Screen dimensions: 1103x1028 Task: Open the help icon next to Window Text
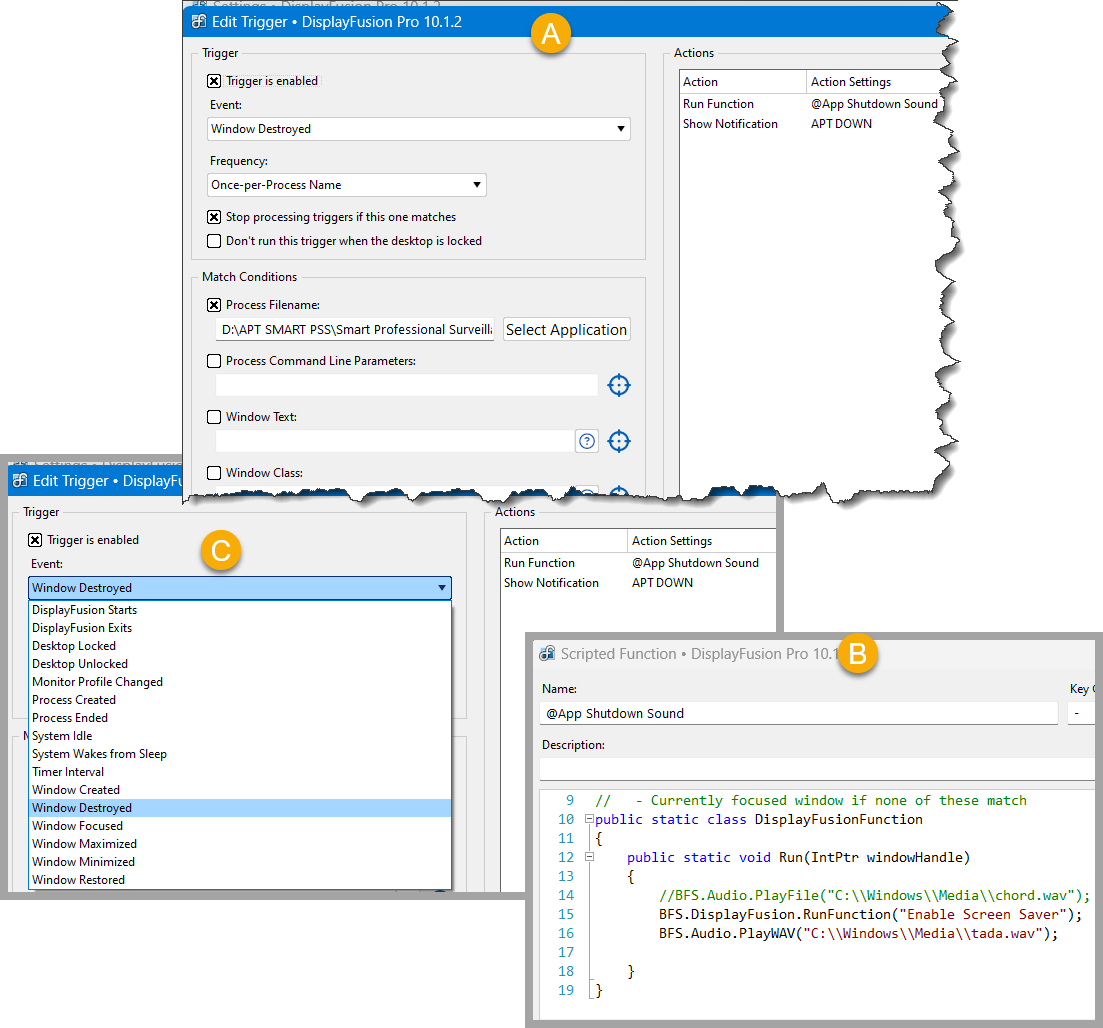587,441
